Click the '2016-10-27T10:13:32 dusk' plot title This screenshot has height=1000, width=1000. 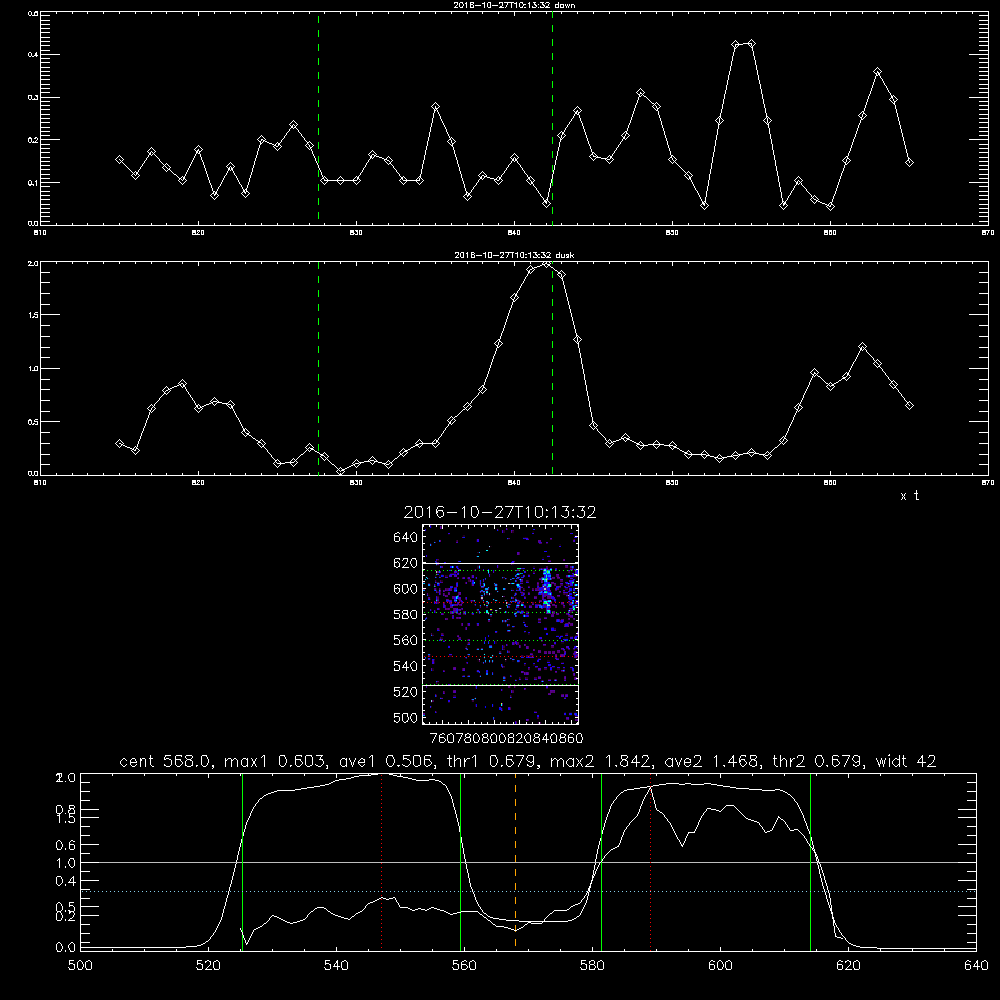click(514, 255)
